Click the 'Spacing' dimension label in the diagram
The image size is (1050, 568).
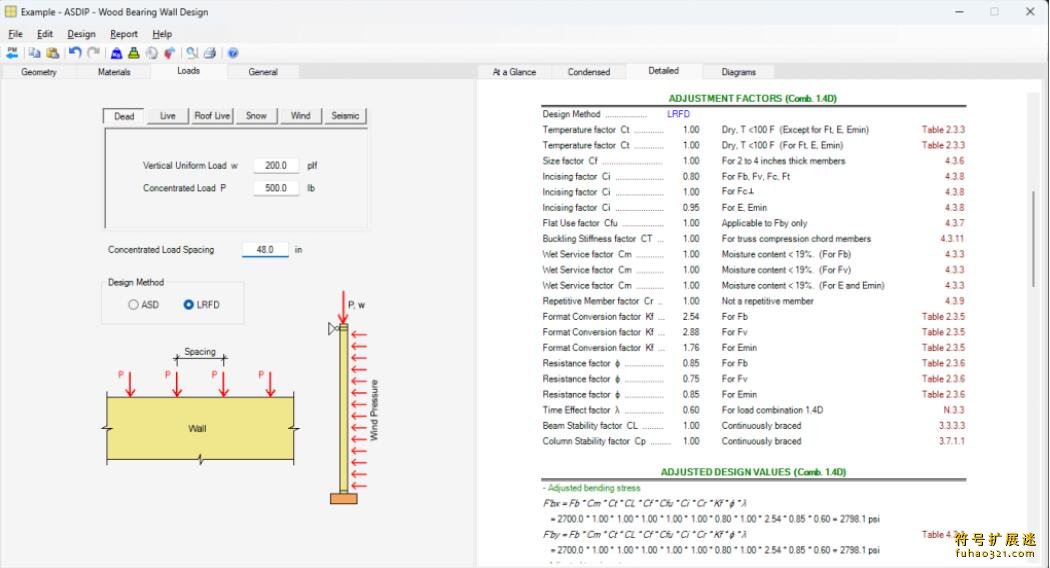click(200, 352)
